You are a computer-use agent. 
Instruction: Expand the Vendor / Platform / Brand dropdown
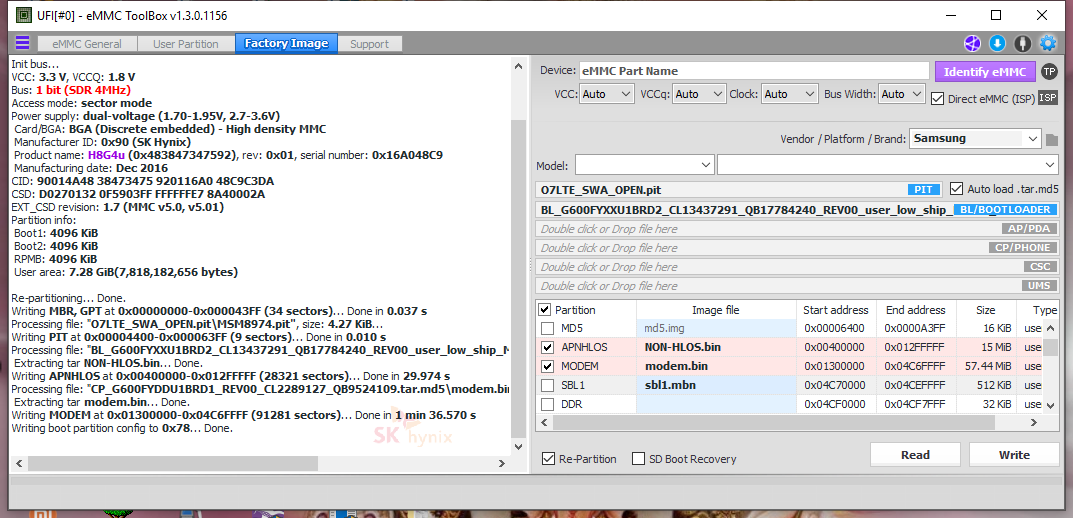(x=975, y=138)
